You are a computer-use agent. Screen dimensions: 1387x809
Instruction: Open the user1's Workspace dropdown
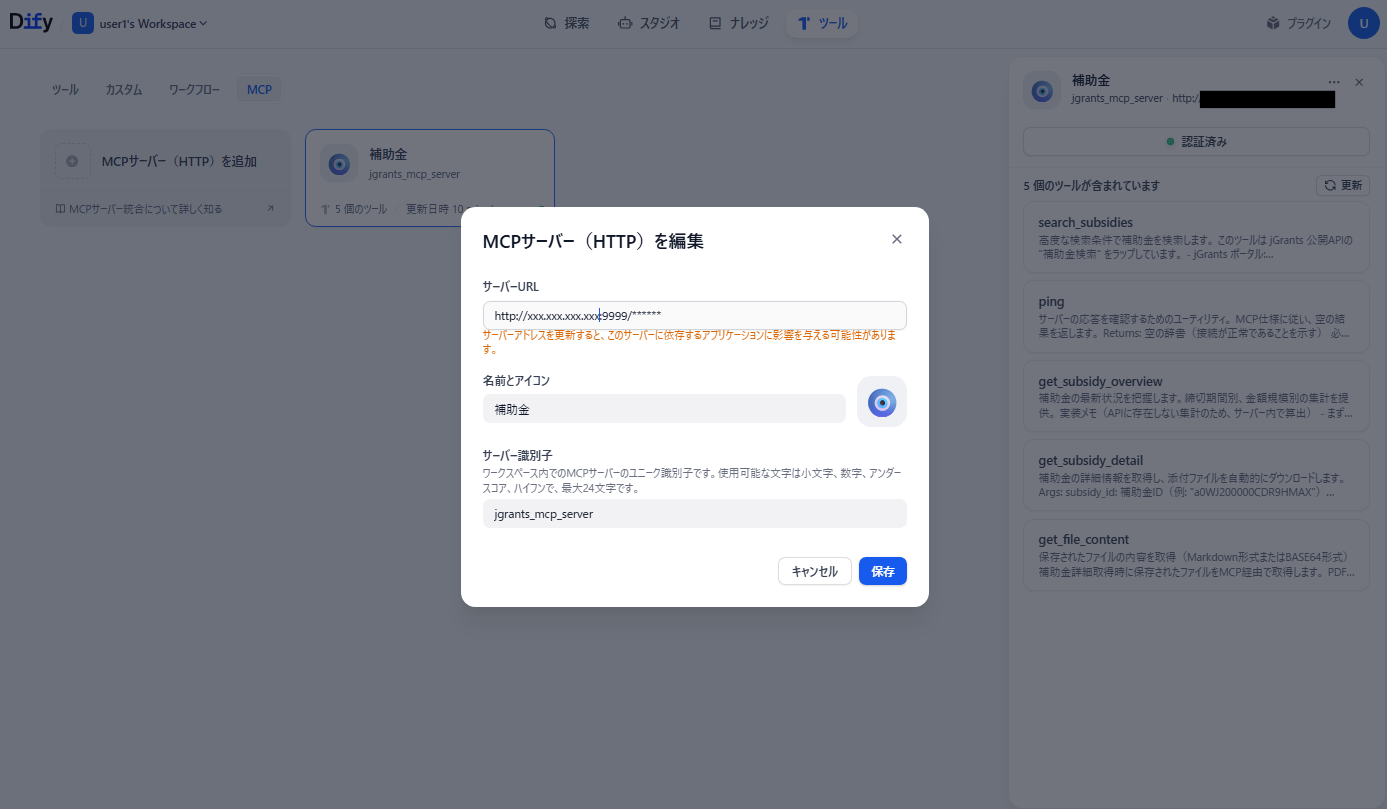140,24
